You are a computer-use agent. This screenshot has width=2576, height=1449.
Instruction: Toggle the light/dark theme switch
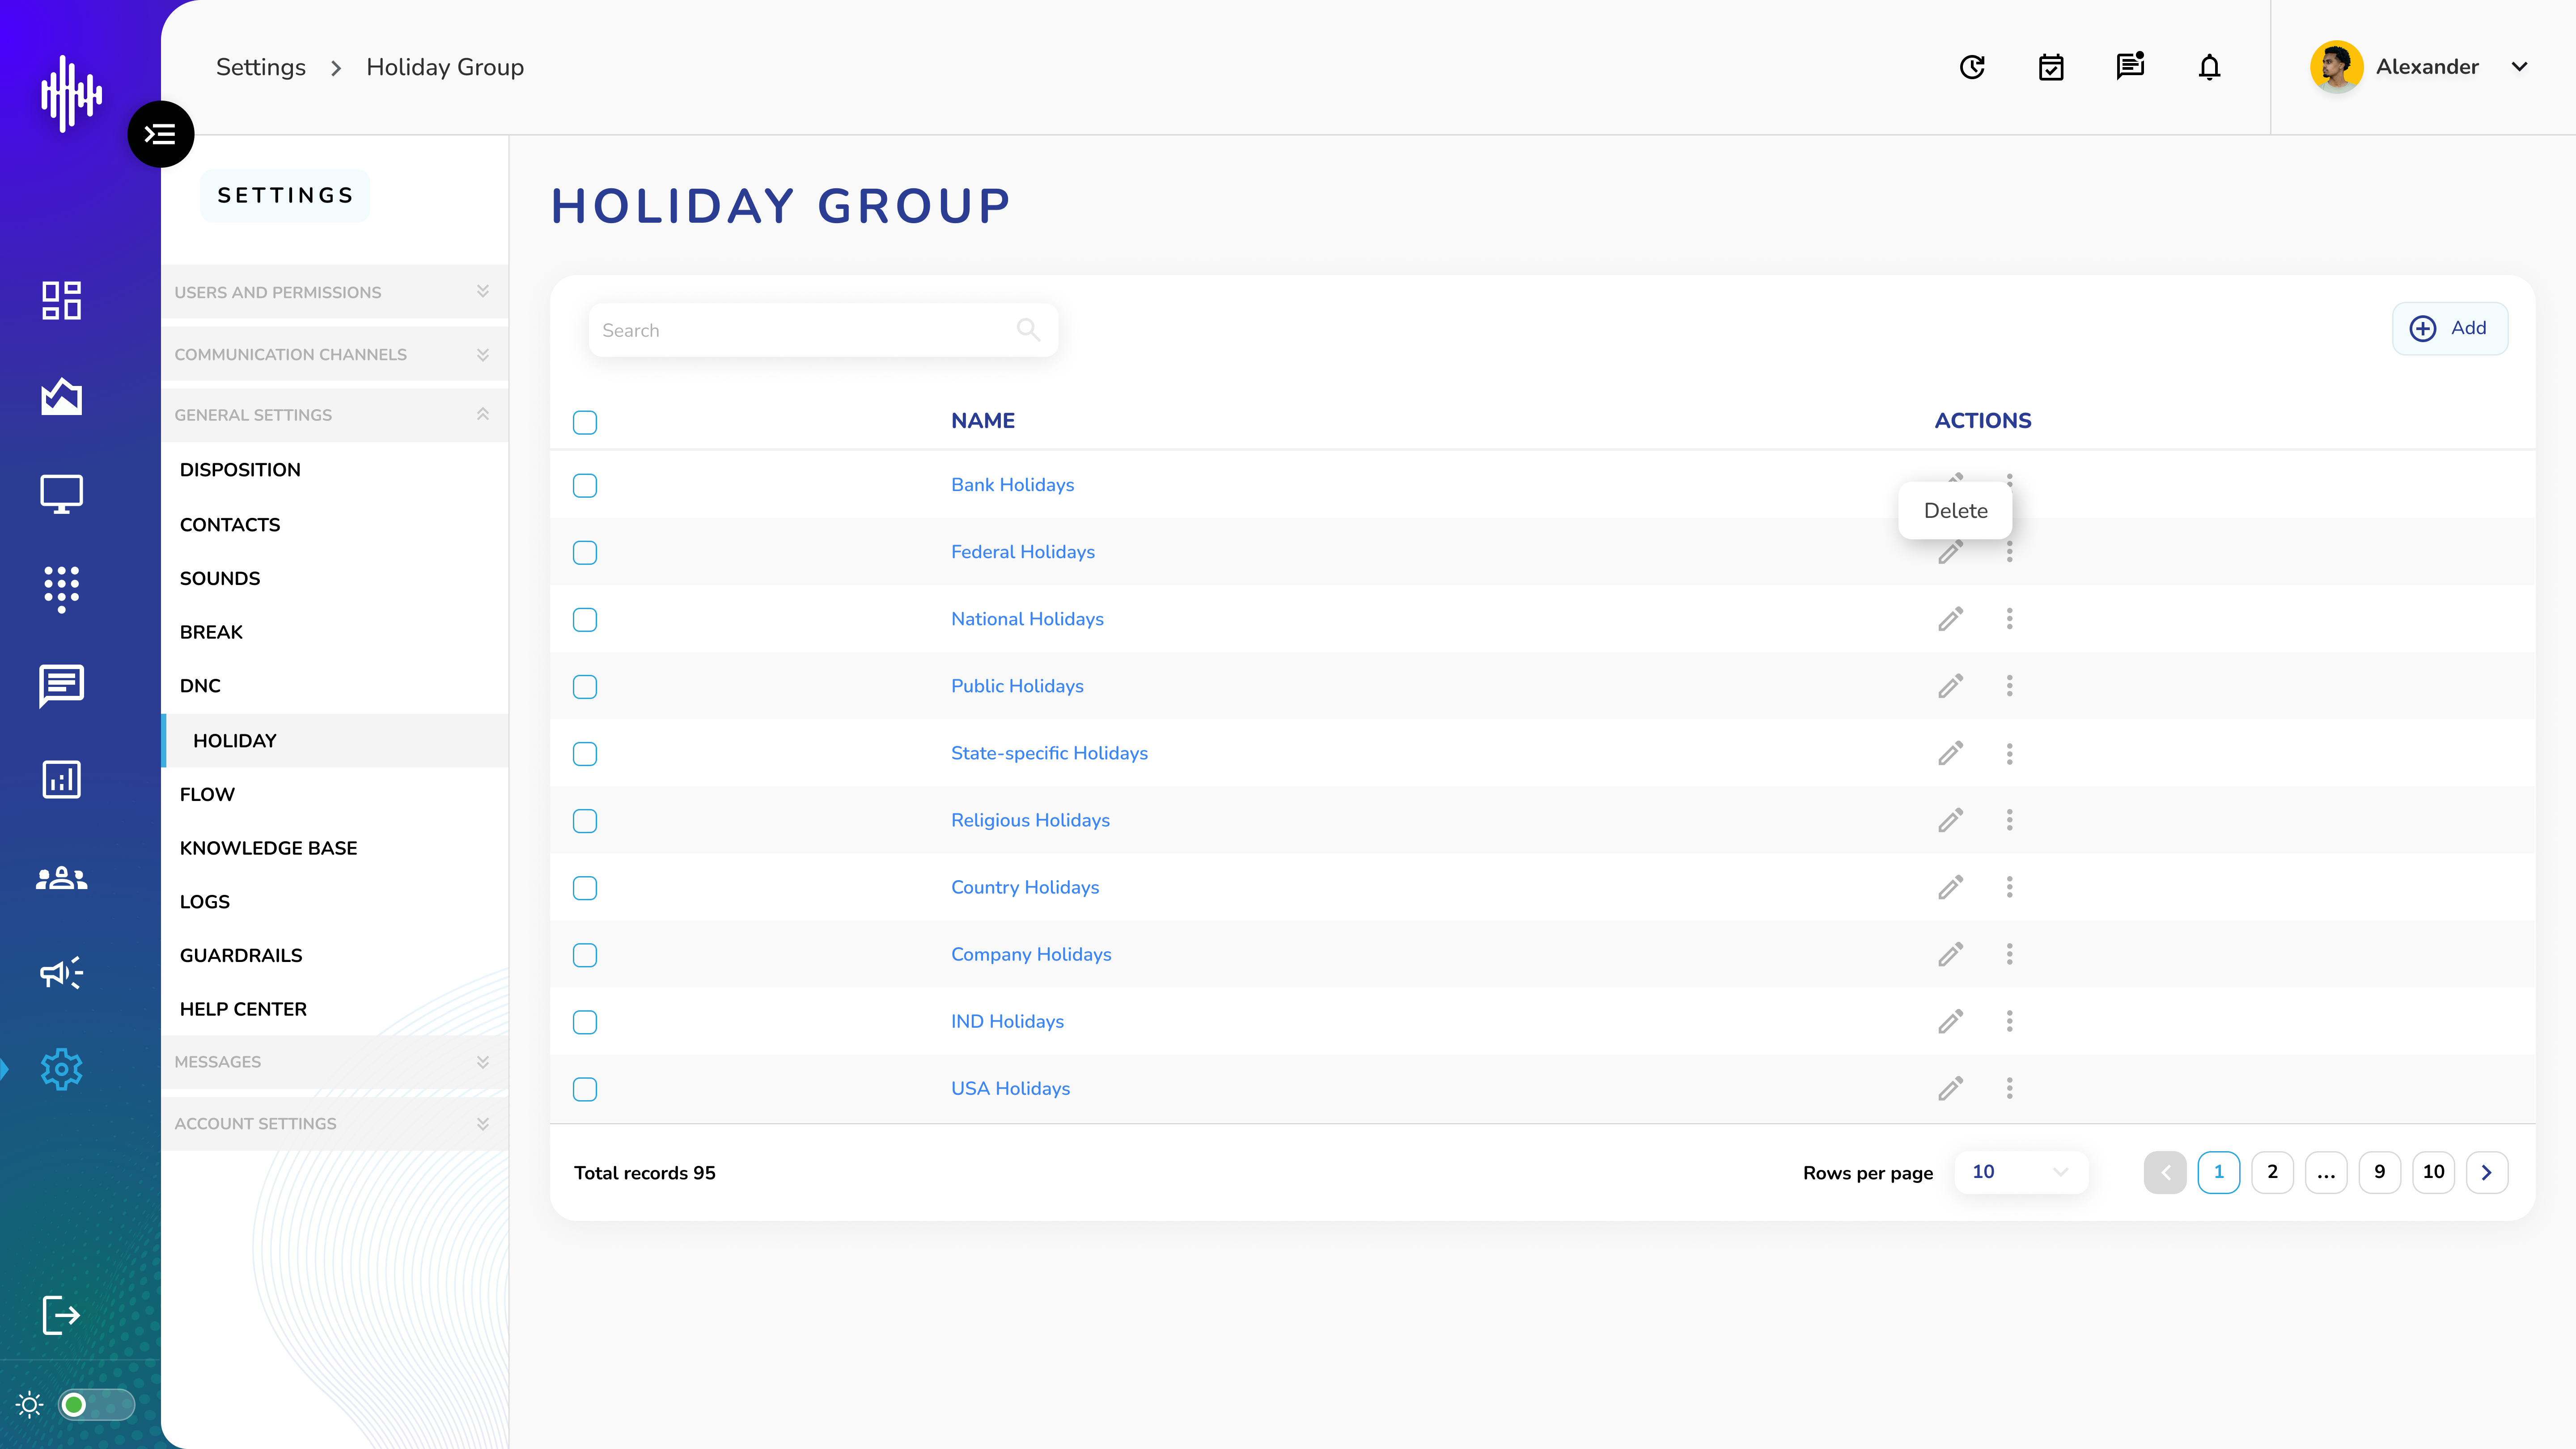(x=96, y=1405)
